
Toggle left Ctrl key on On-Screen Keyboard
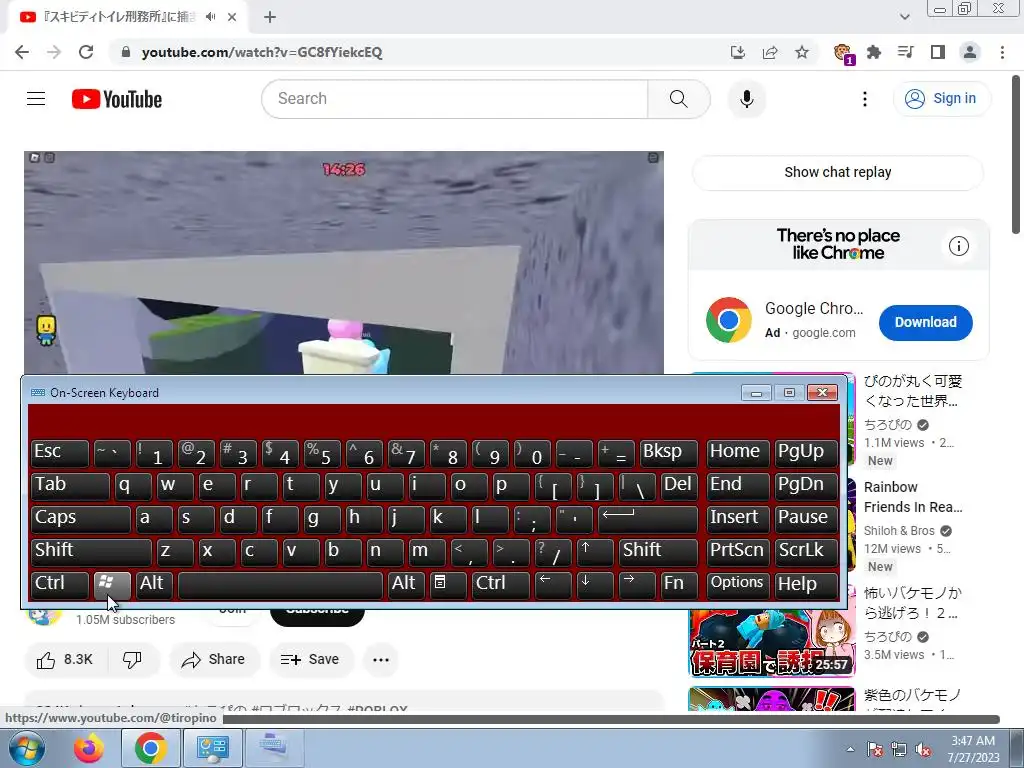coord(59,584)
